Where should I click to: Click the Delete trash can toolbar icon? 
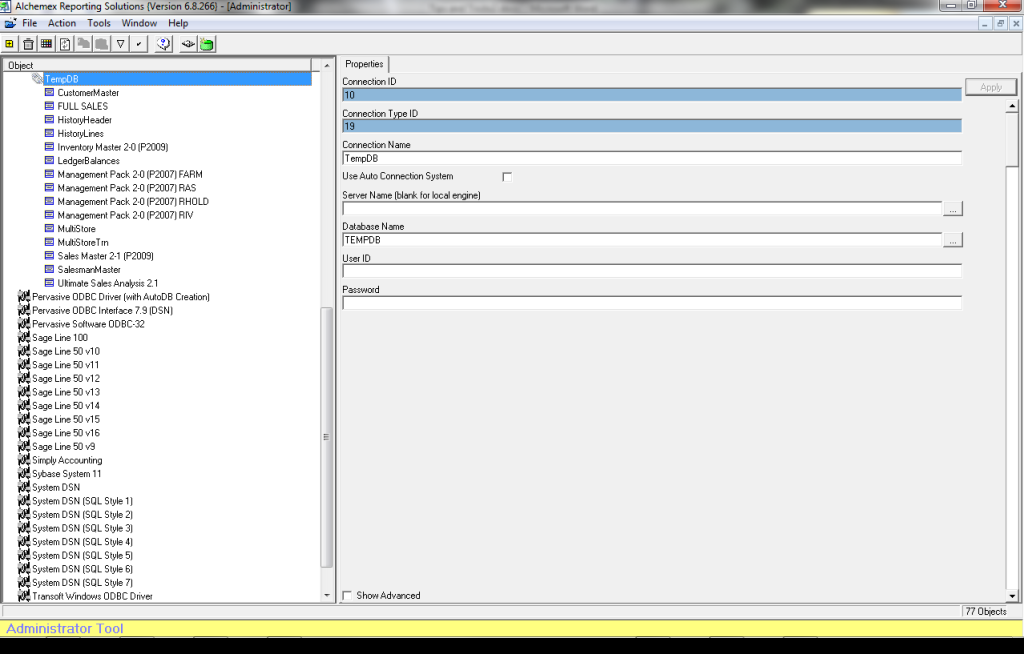click(28, 43)
